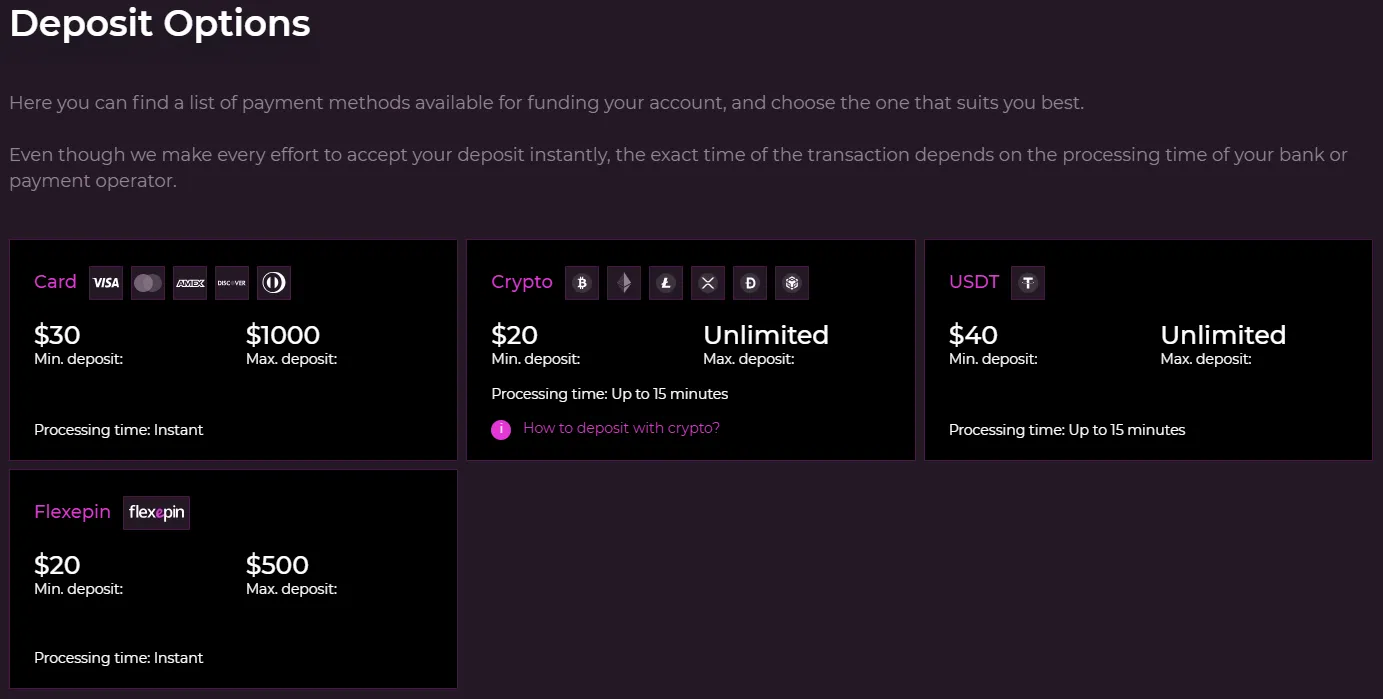Click the Mastercard icon
Screen dimensions: 1383x699
click(148, 283)
